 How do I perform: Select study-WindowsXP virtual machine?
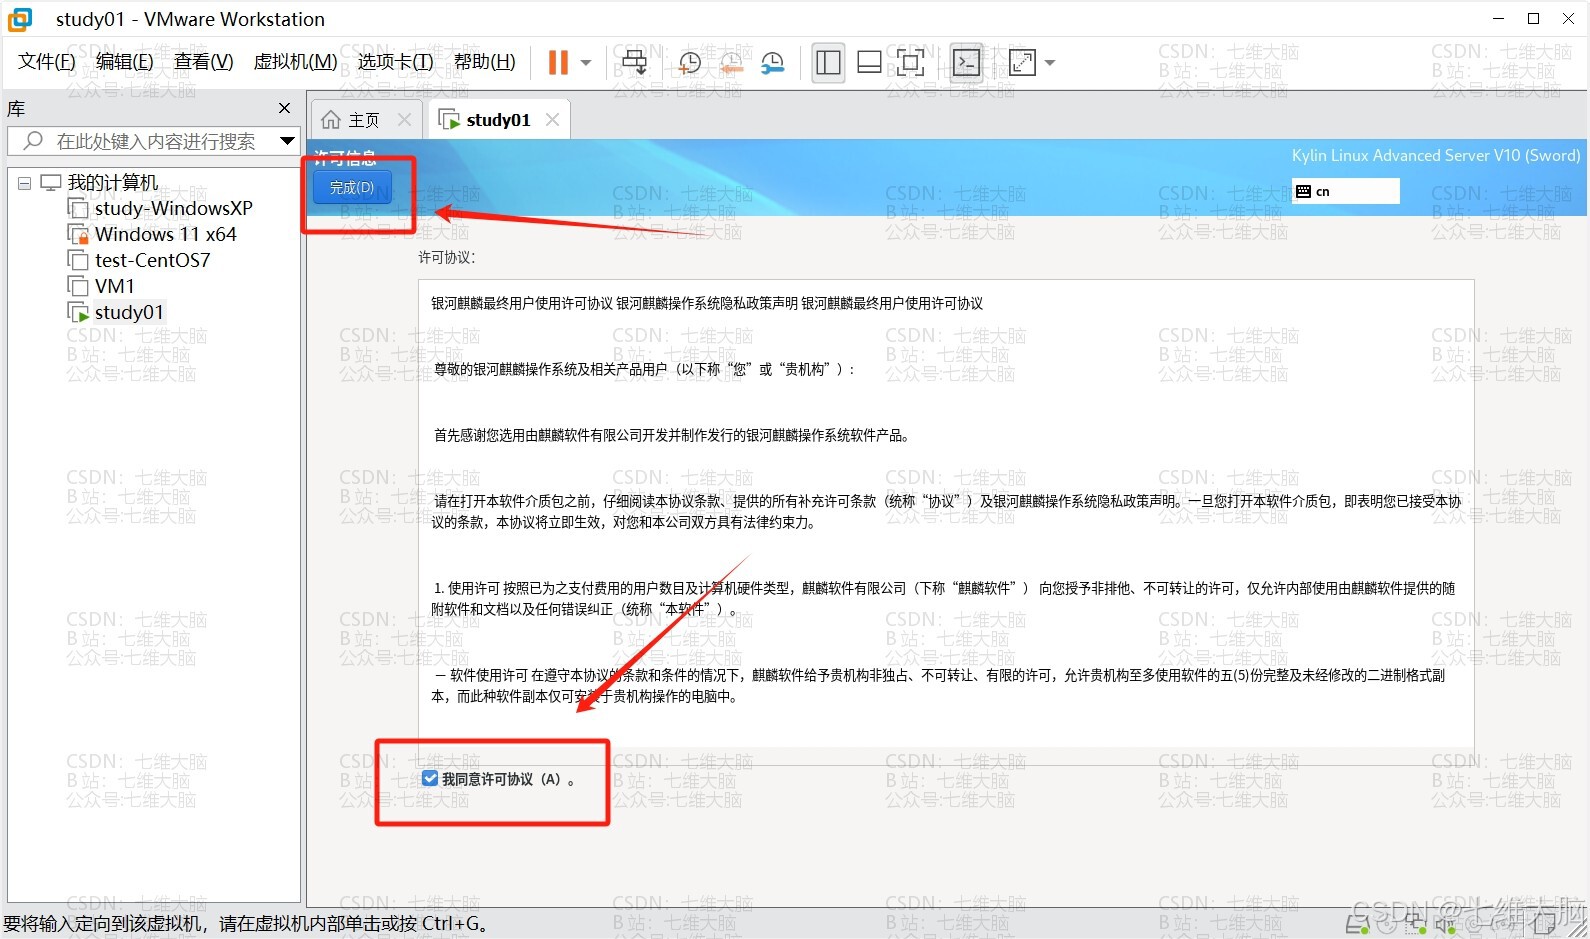(173, 208)
